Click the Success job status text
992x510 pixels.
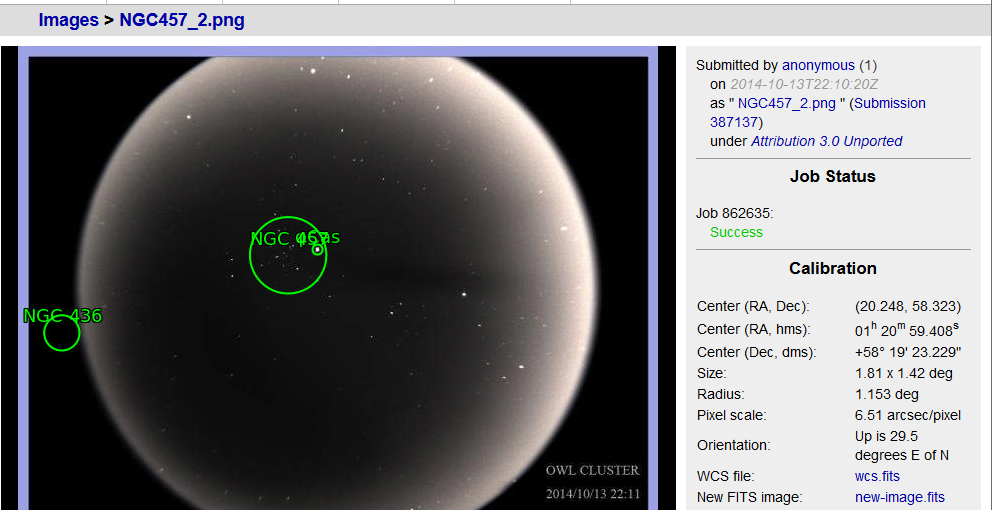tap(736, 232)
